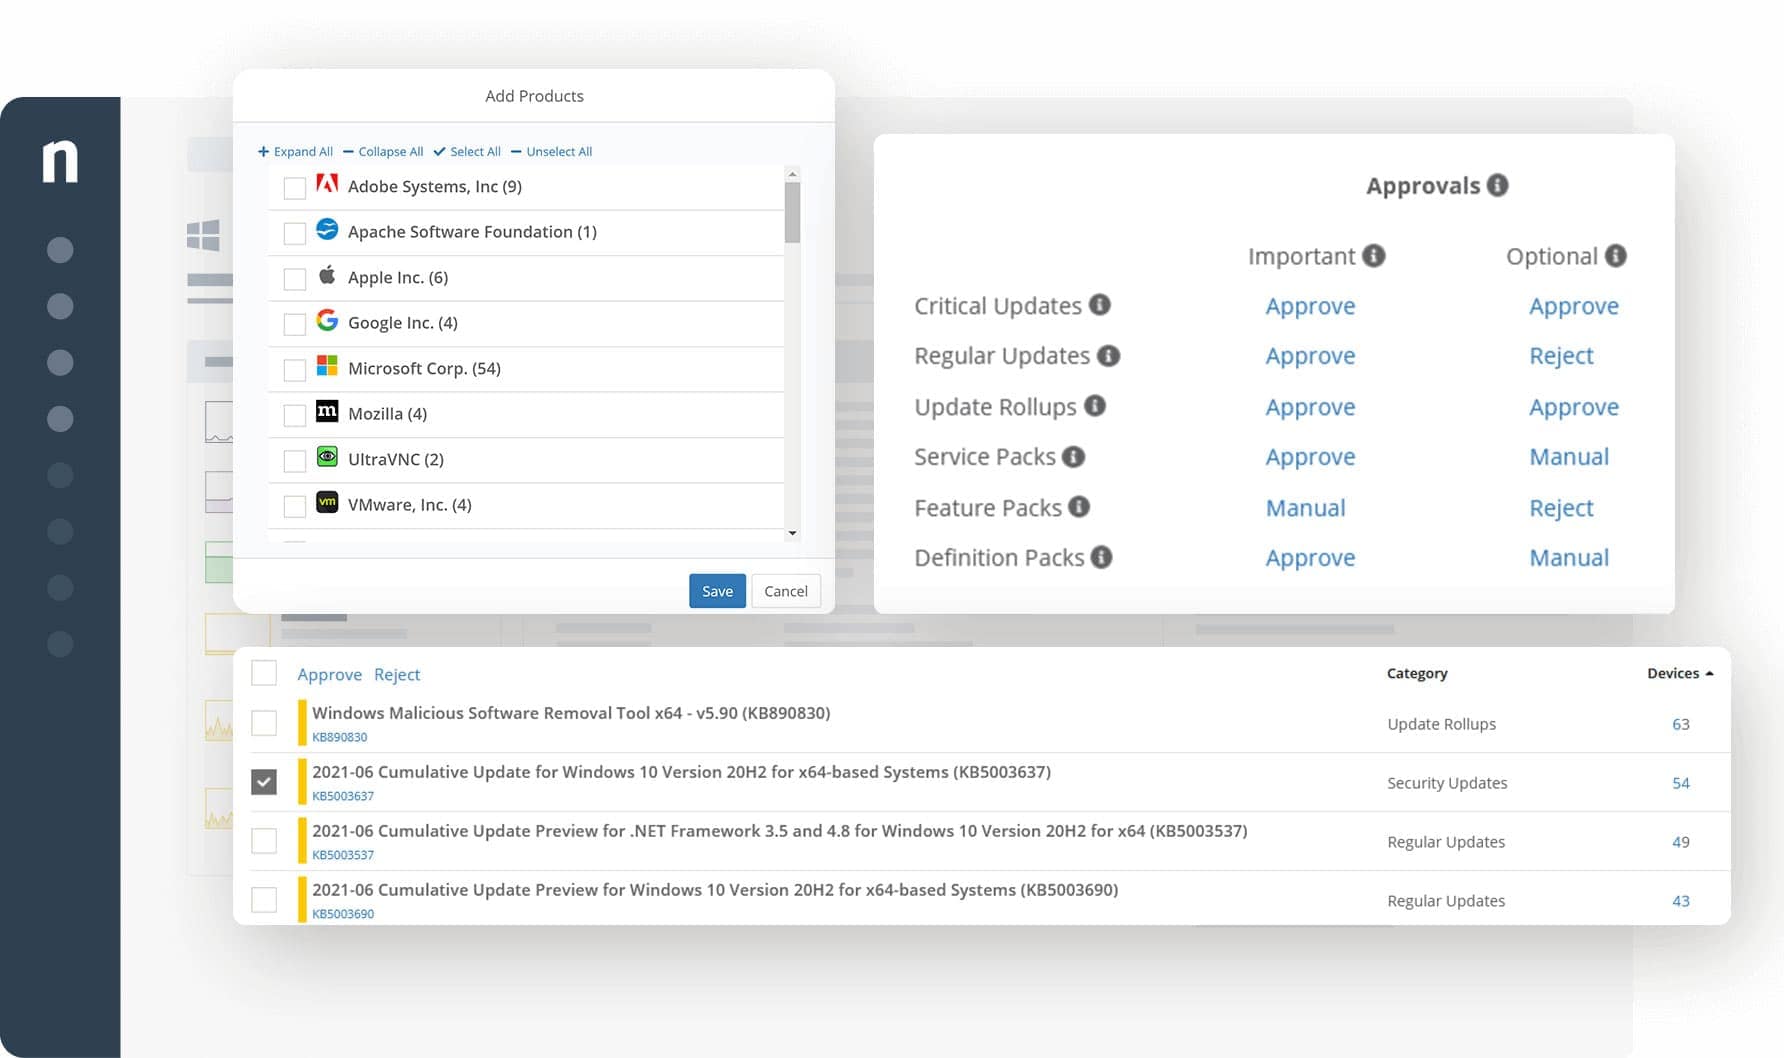
Task: Check the Adobe Systems, Inc checkbox
Action: [x=295, y=188]
